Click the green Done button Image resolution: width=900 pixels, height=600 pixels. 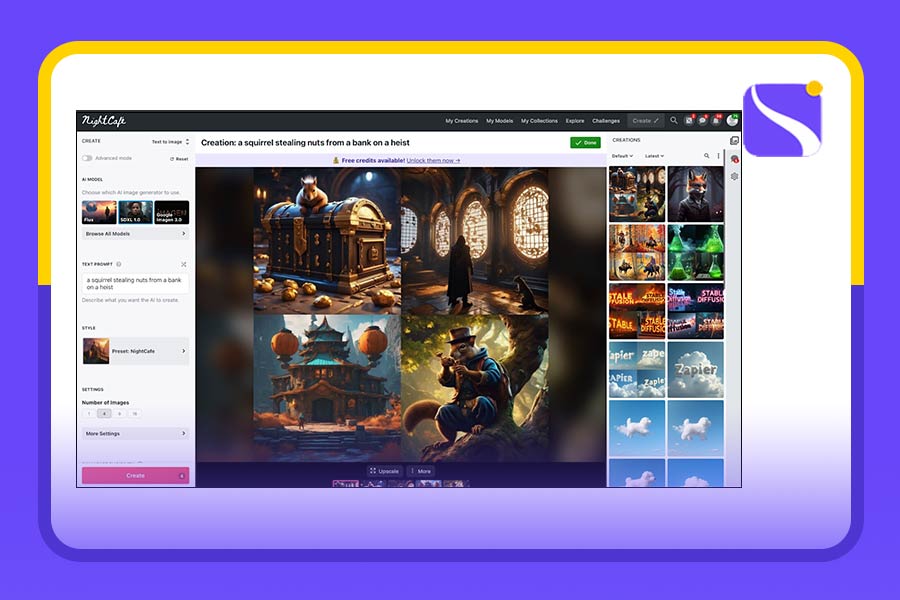coord(585,143)
